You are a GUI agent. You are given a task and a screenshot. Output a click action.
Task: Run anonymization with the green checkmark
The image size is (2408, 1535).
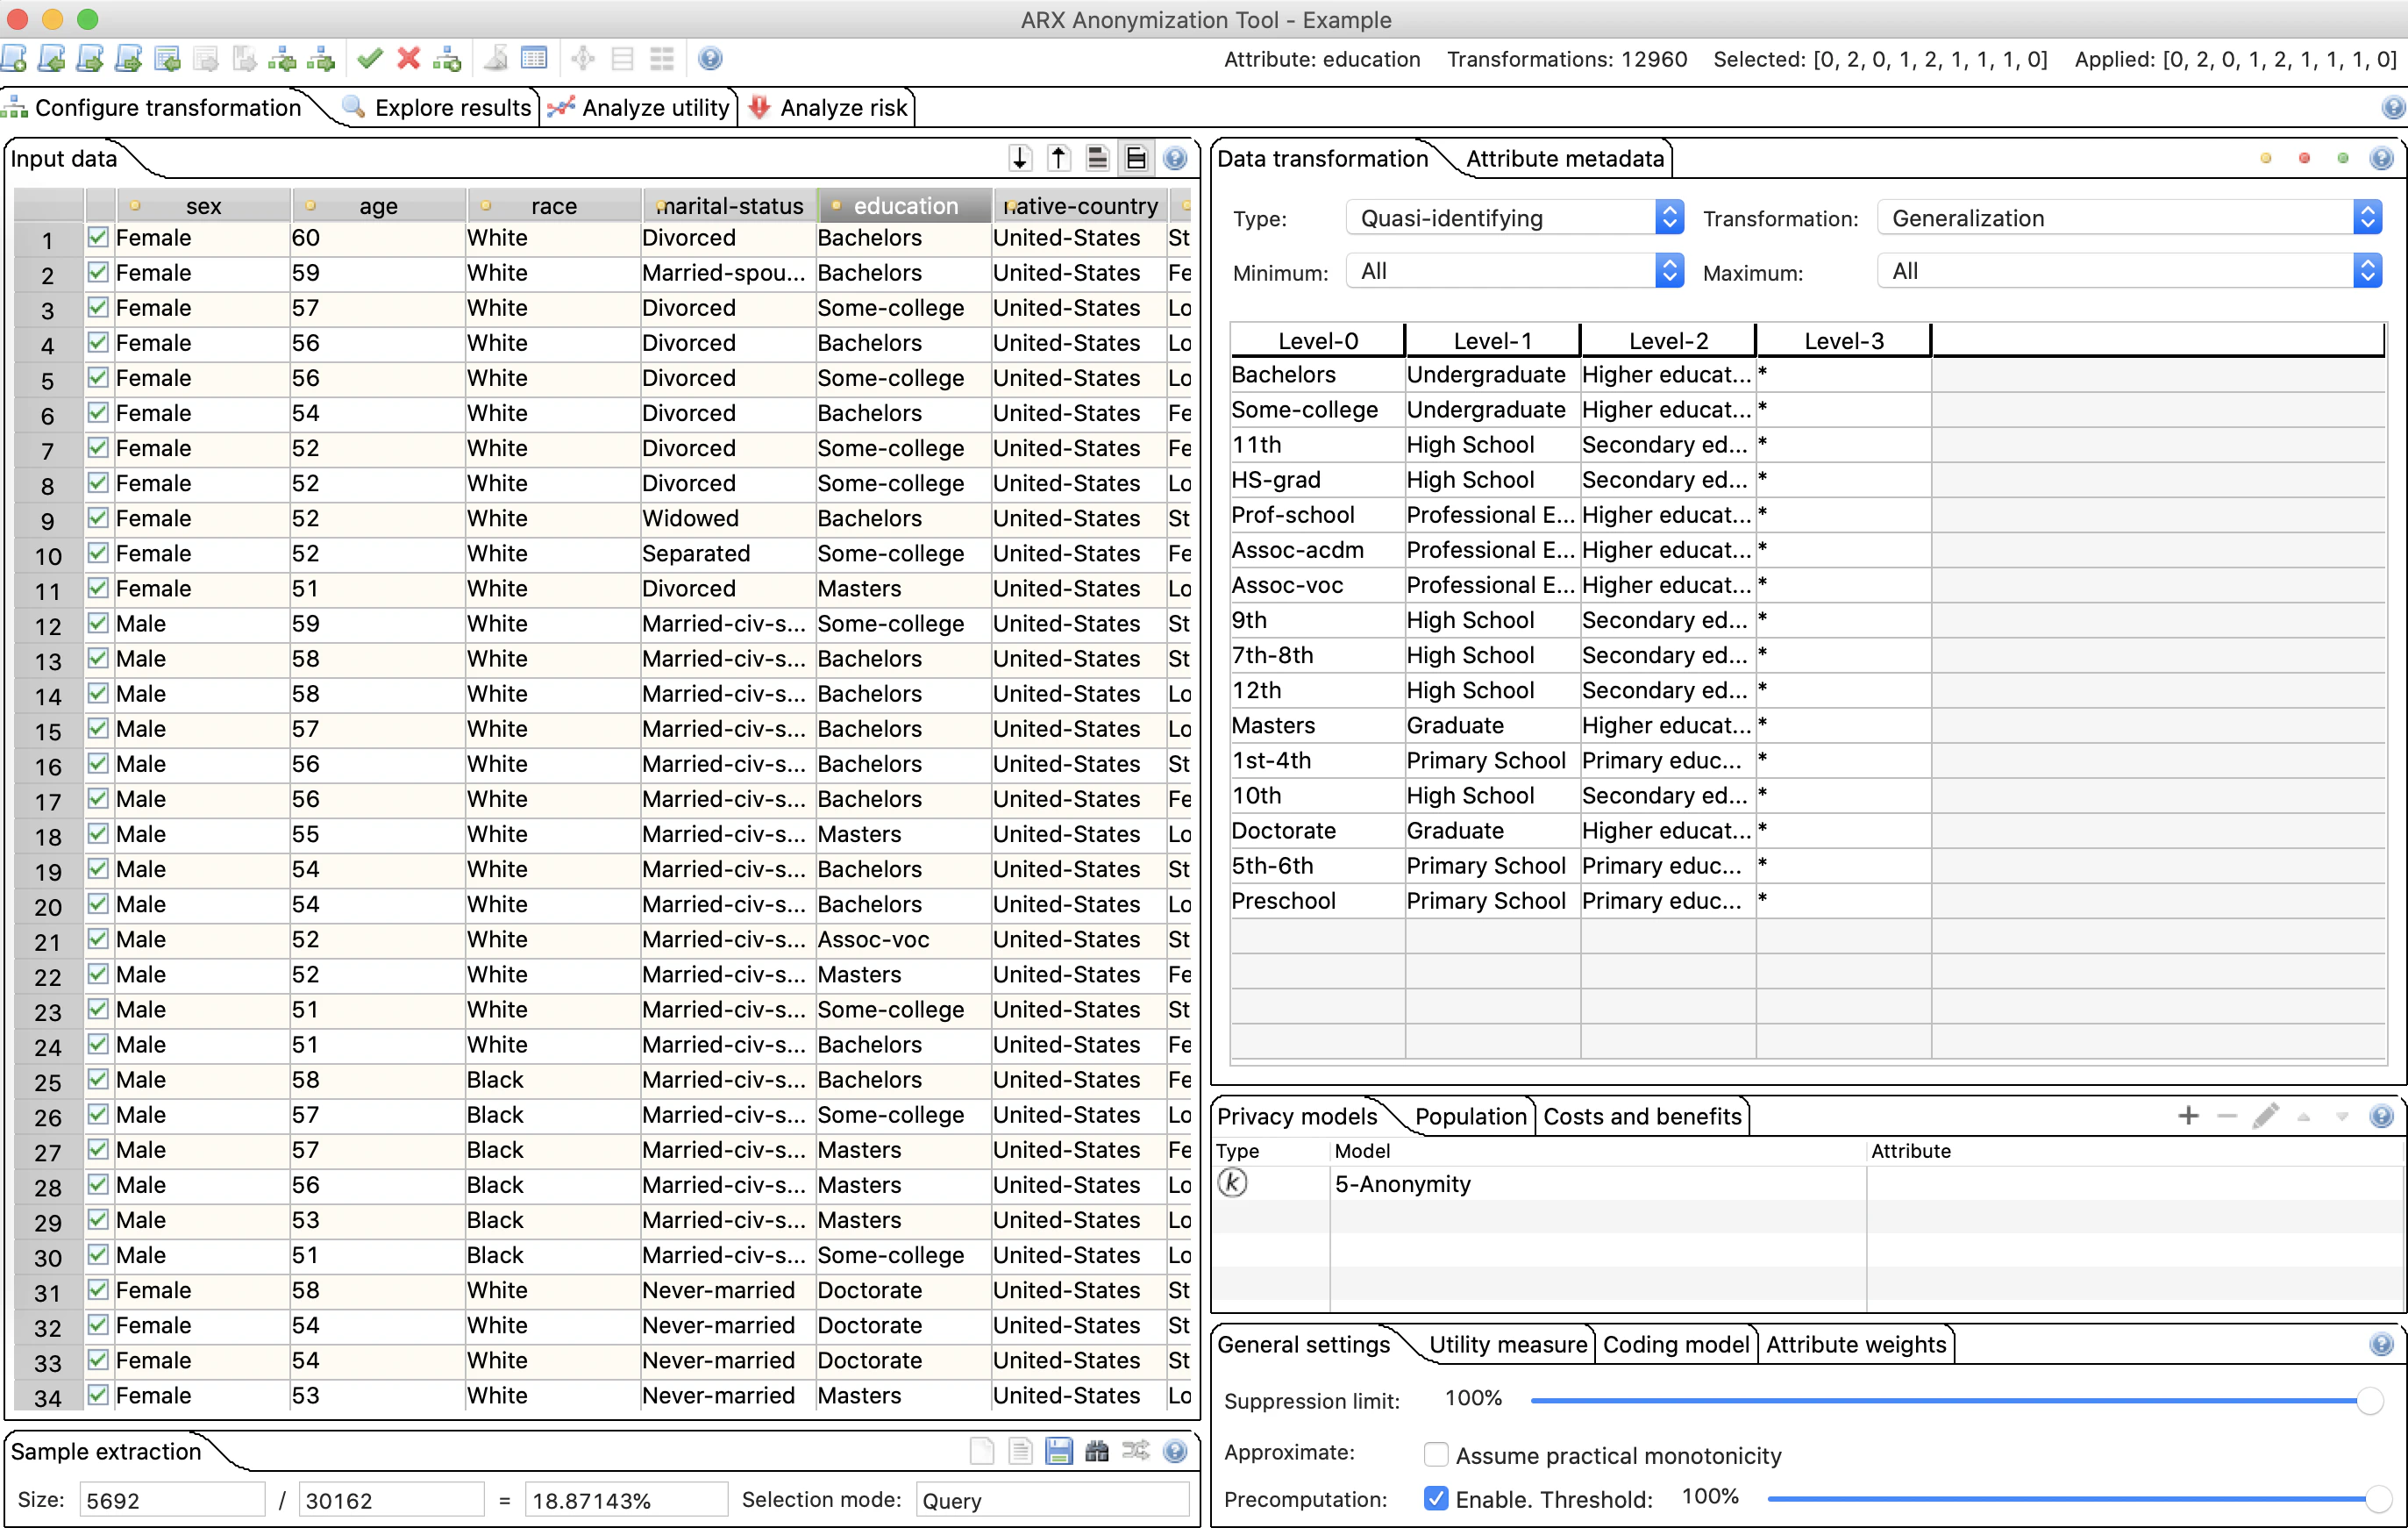click(370, 58)
